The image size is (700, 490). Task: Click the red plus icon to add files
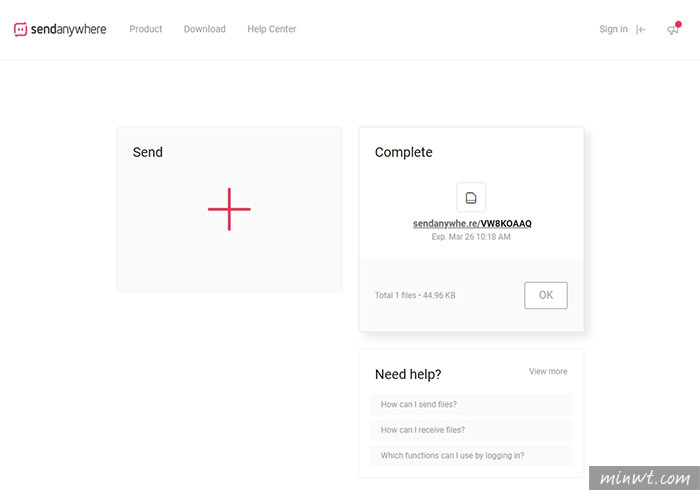(x=229, y=209)
